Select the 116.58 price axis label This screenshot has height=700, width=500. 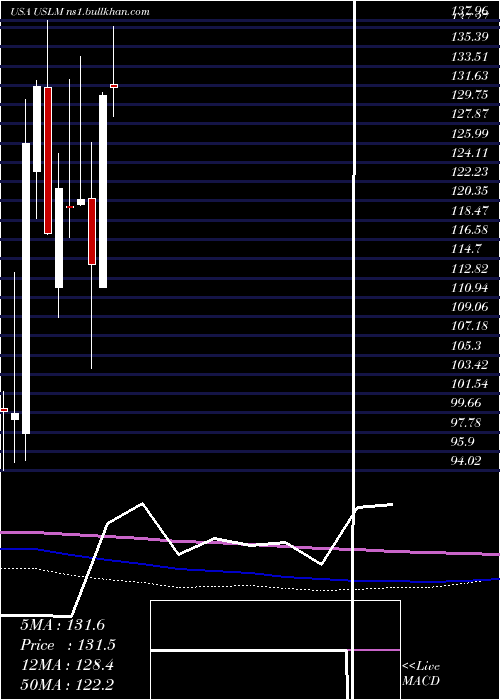469,229
